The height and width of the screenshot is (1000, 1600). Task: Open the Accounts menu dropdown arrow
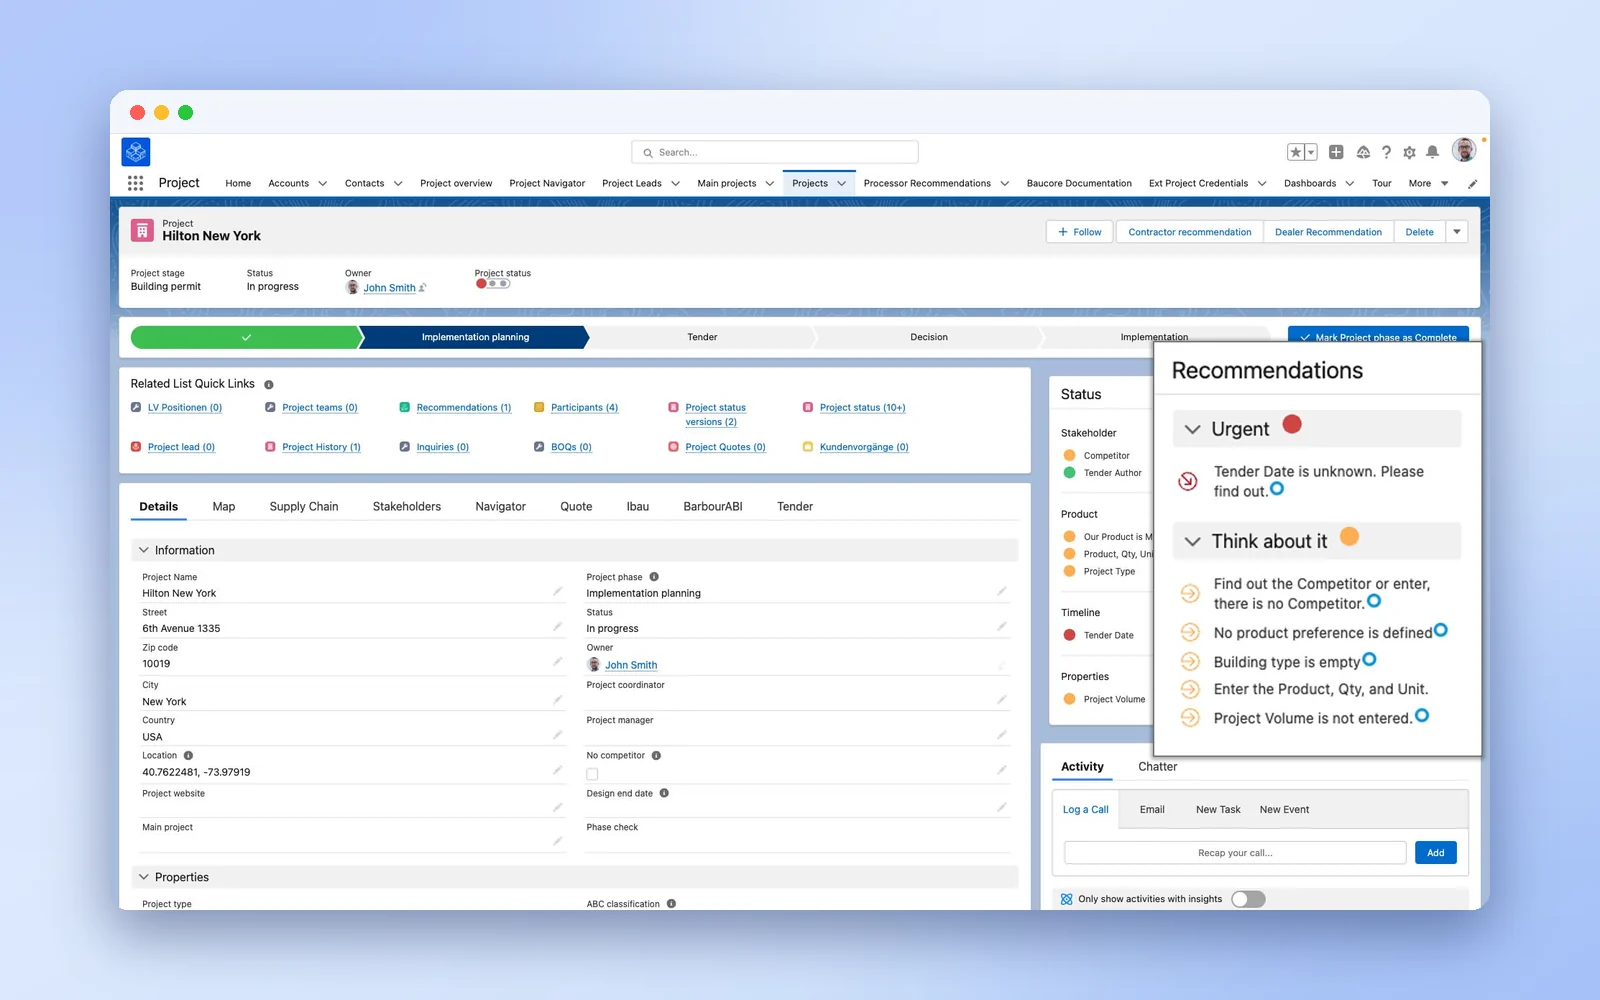coord(322,184)
